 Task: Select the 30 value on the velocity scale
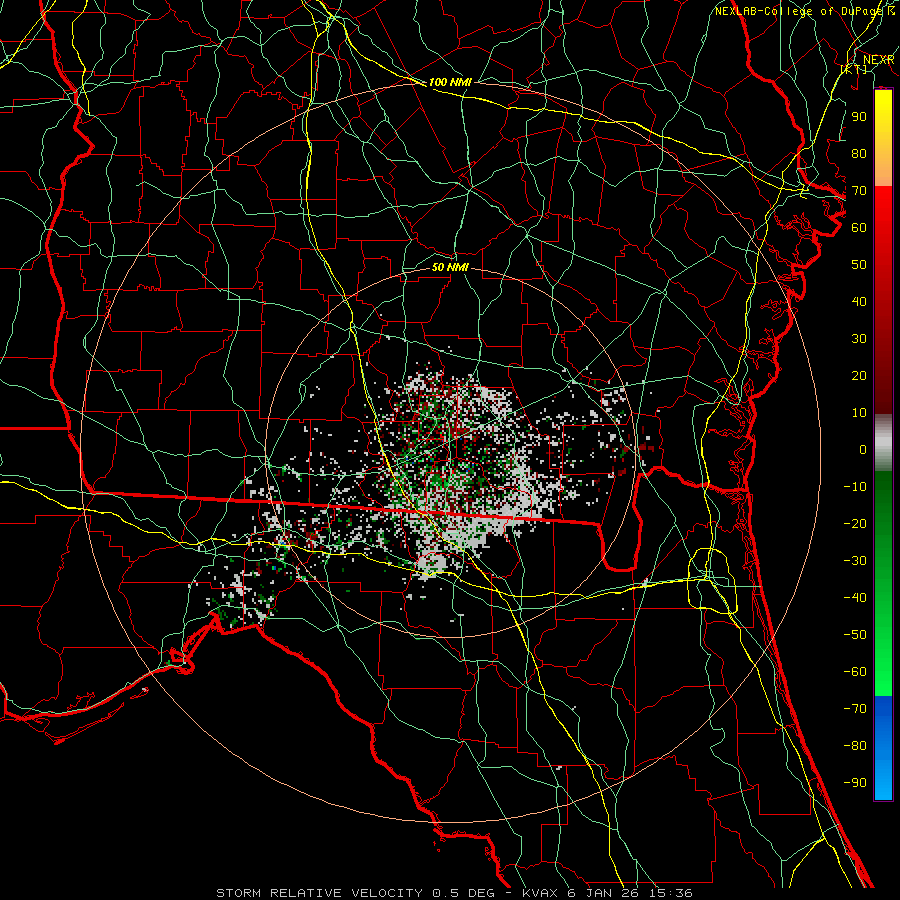[x=859, y=339]
